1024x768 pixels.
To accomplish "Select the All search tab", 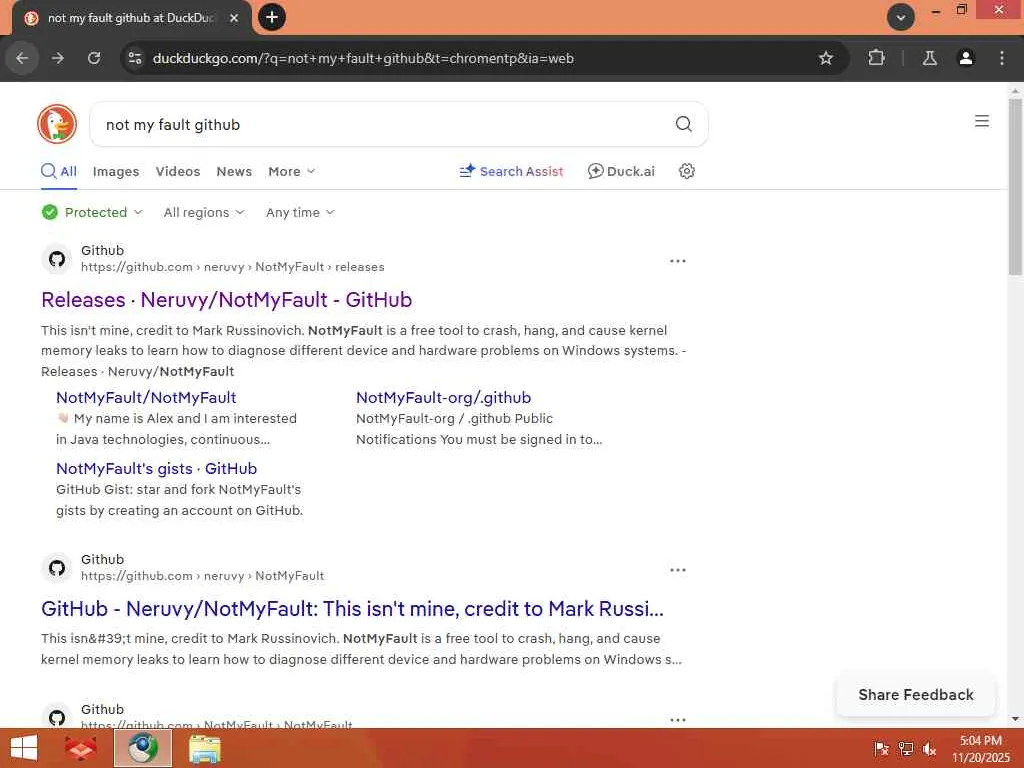I will tap(59, 171).
